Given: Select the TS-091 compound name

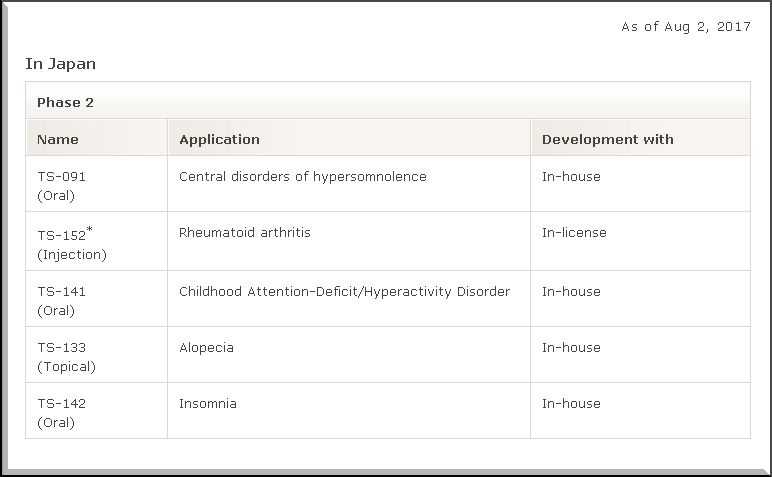Looking at the screenshot, I should (x=61, y=177).
